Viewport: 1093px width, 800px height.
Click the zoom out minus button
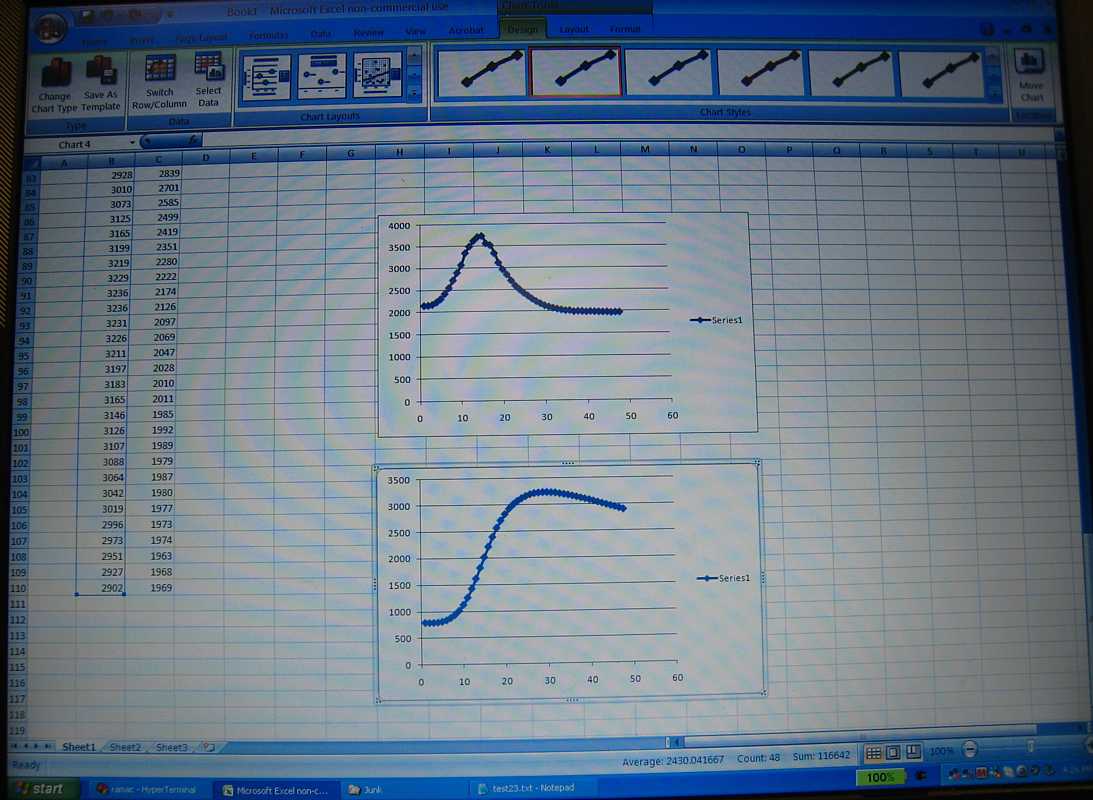tap(968, 750)
